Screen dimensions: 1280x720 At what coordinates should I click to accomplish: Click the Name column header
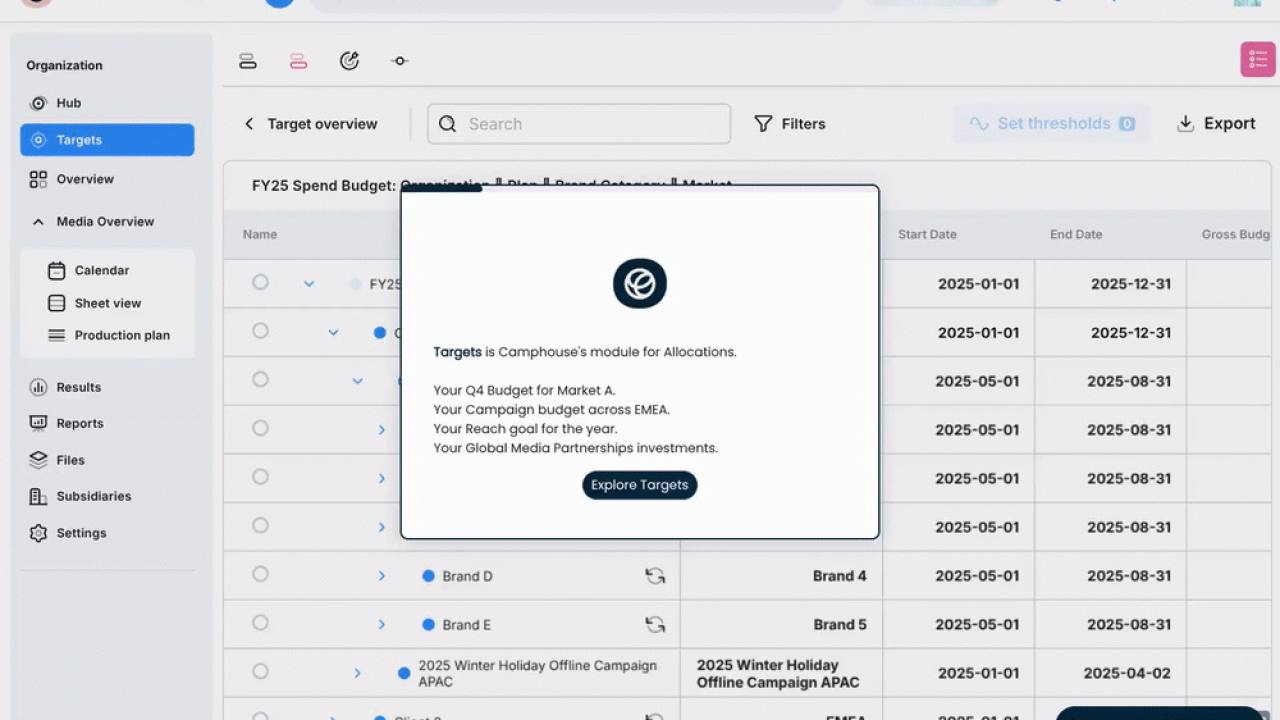tap(260, 235)
